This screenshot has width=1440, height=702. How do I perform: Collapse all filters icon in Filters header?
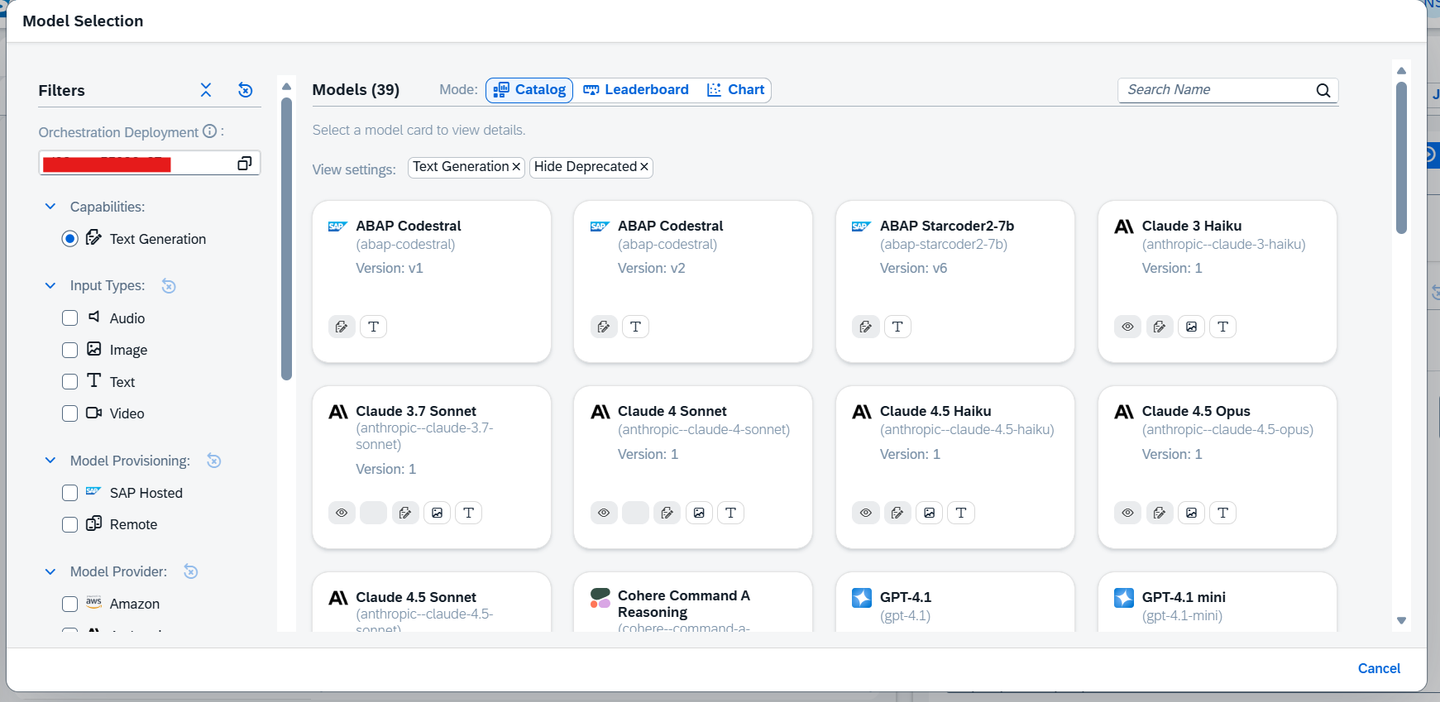(x=206, y=90)
